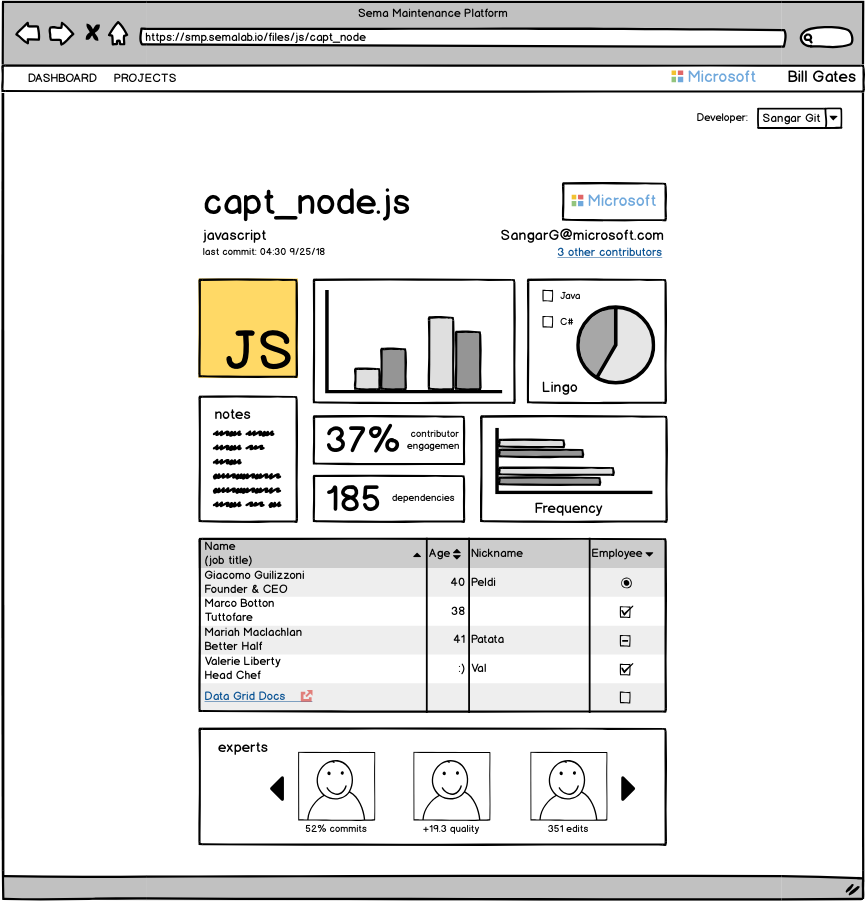
Task: Enable the C# checkbox
Action: (x=548, y=322)
